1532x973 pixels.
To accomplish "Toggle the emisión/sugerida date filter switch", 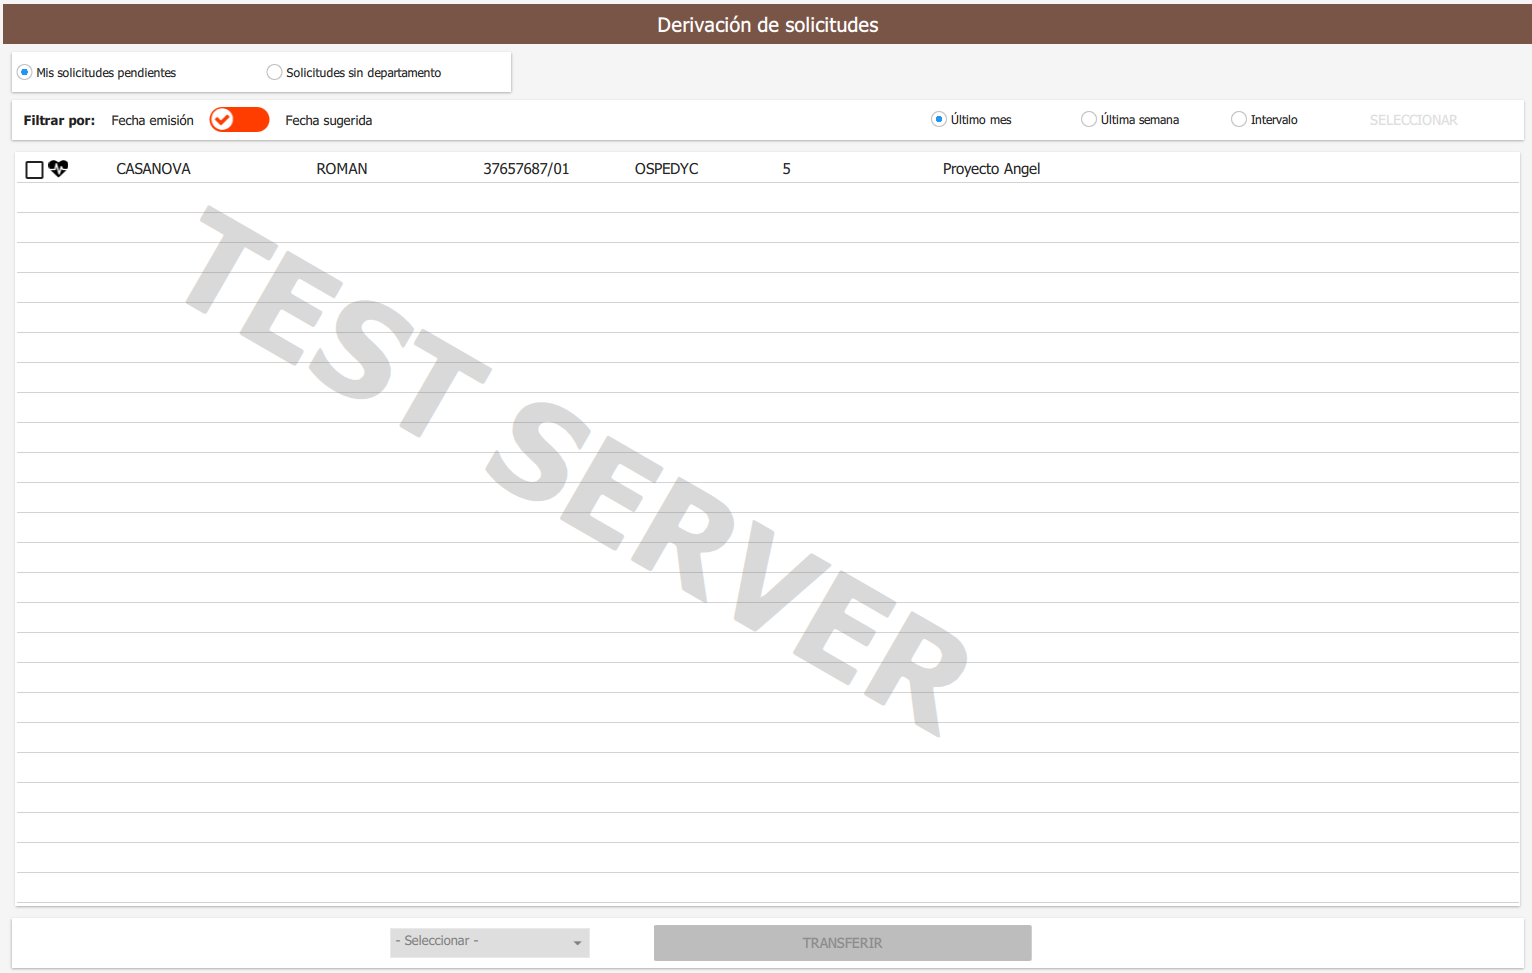I will click(239, 120).
